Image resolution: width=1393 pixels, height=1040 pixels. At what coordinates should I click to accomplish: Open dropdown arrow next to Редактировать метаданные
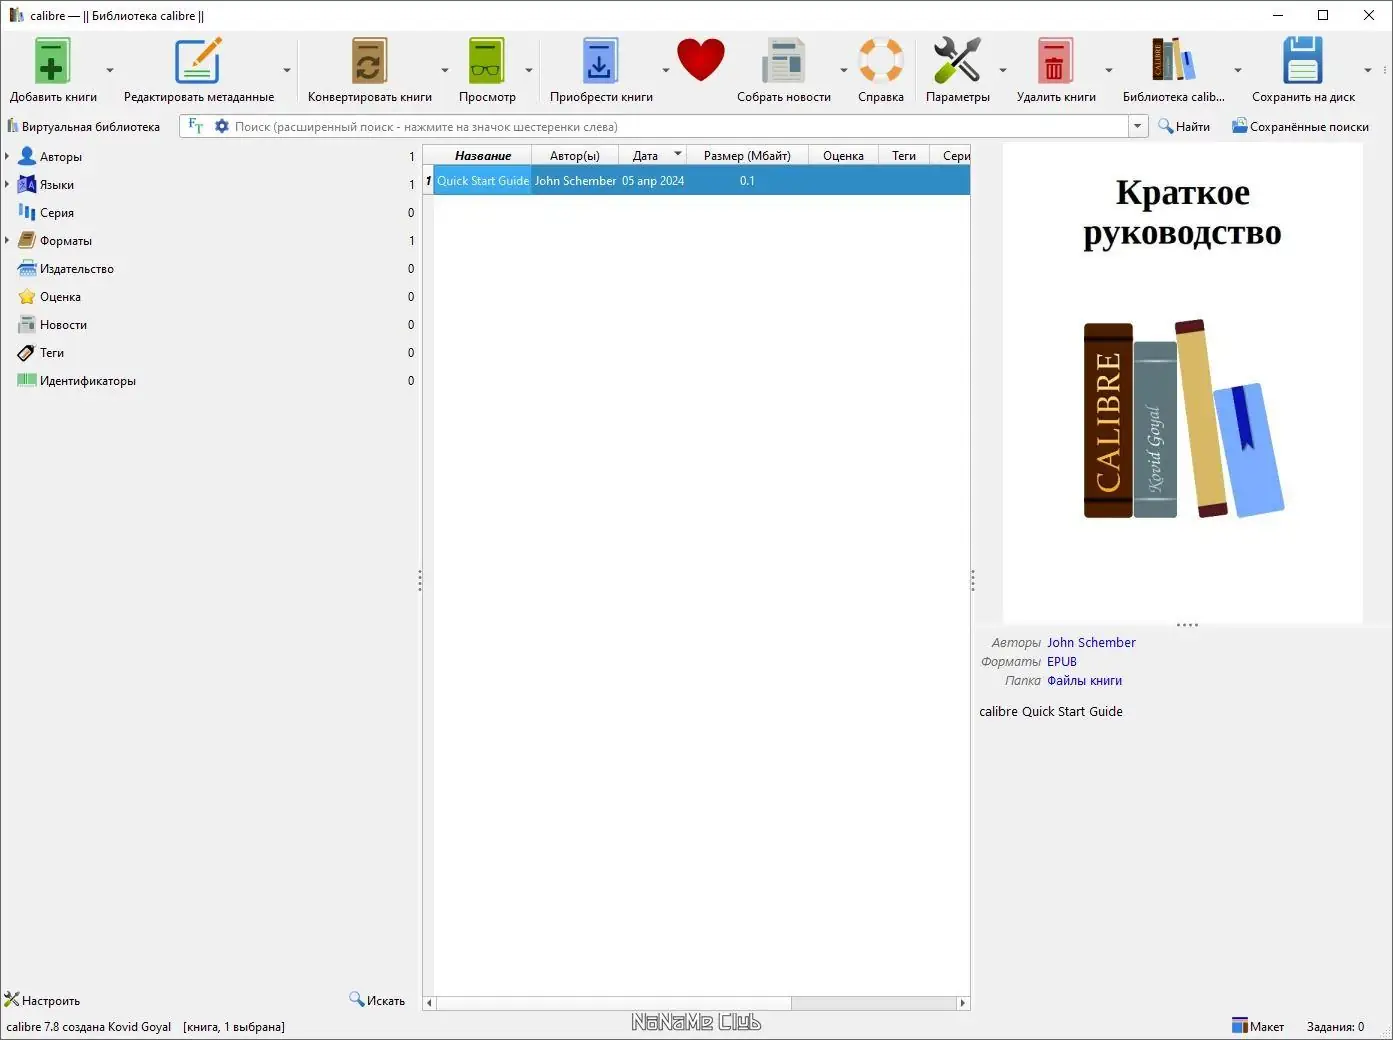click(x=287, y=70)
